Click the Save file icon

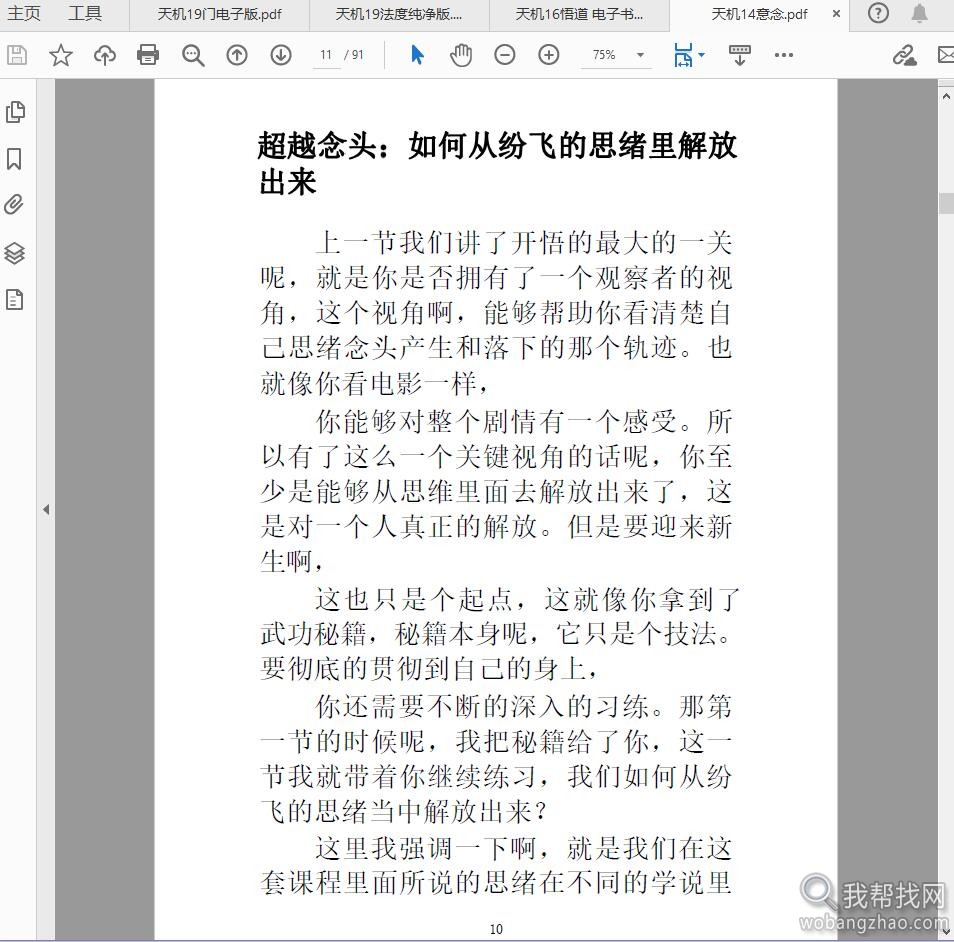coord(16,55)
